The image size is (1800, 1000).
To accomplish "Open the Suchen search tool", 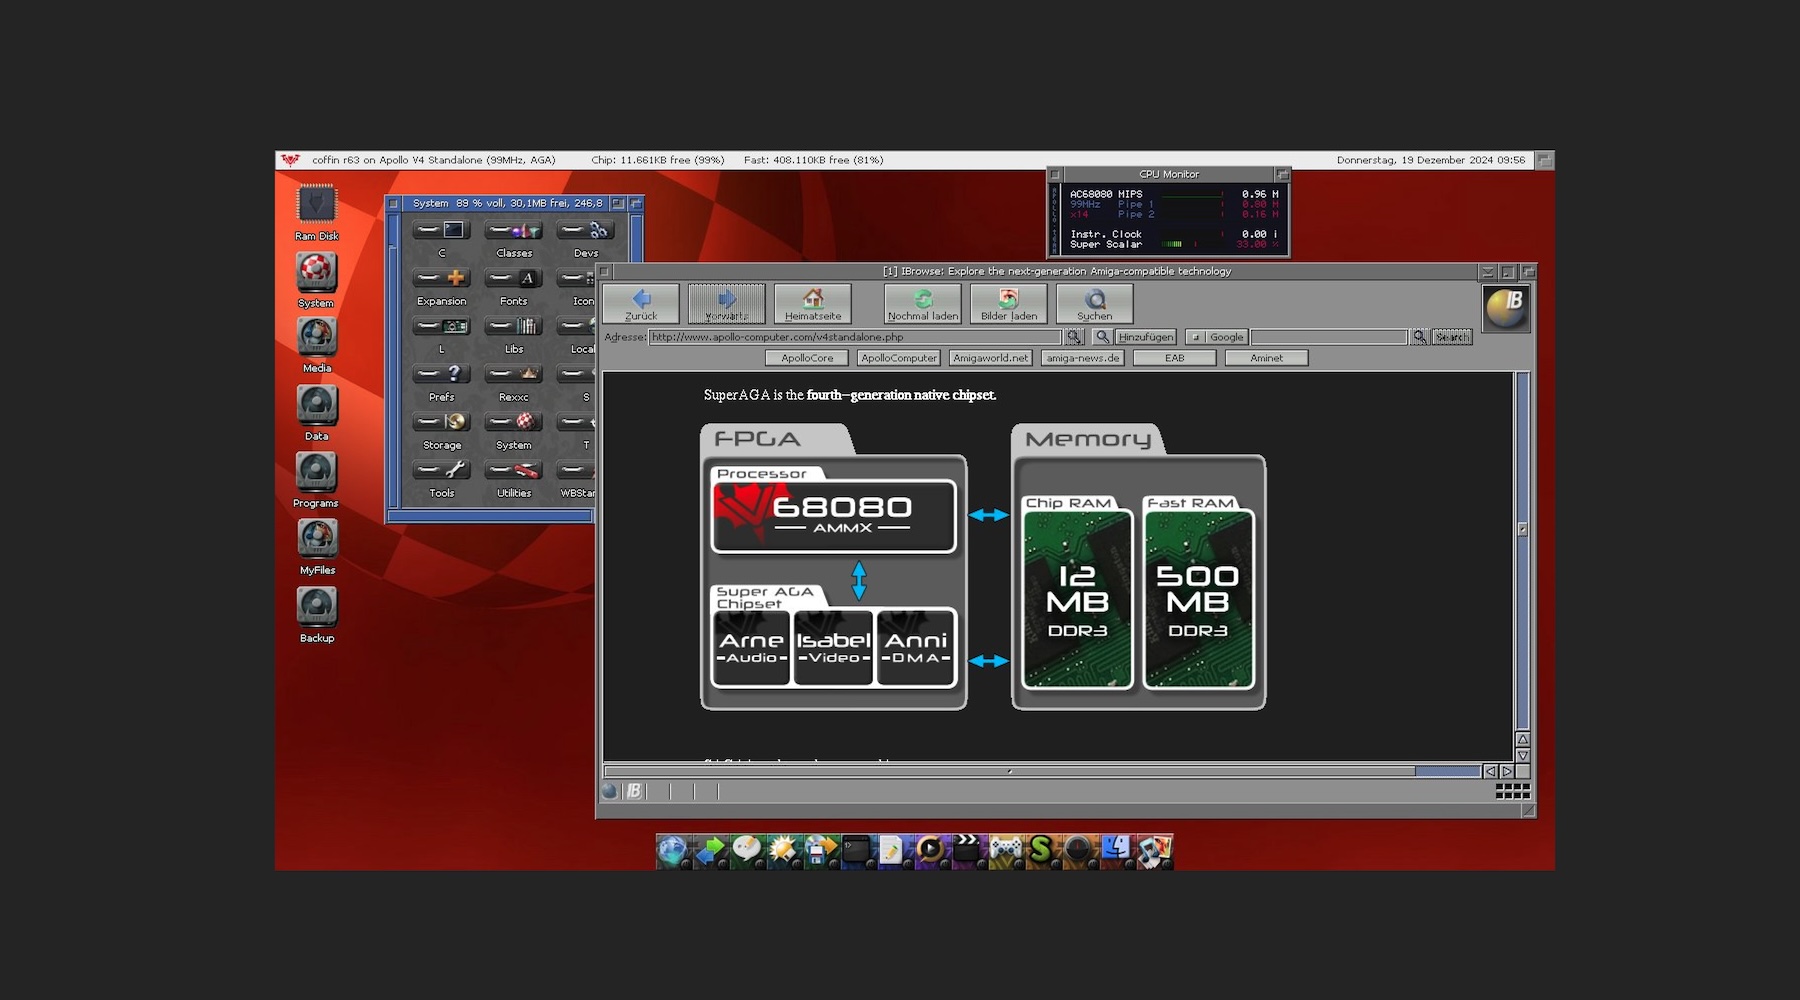I will (1095, 303).
